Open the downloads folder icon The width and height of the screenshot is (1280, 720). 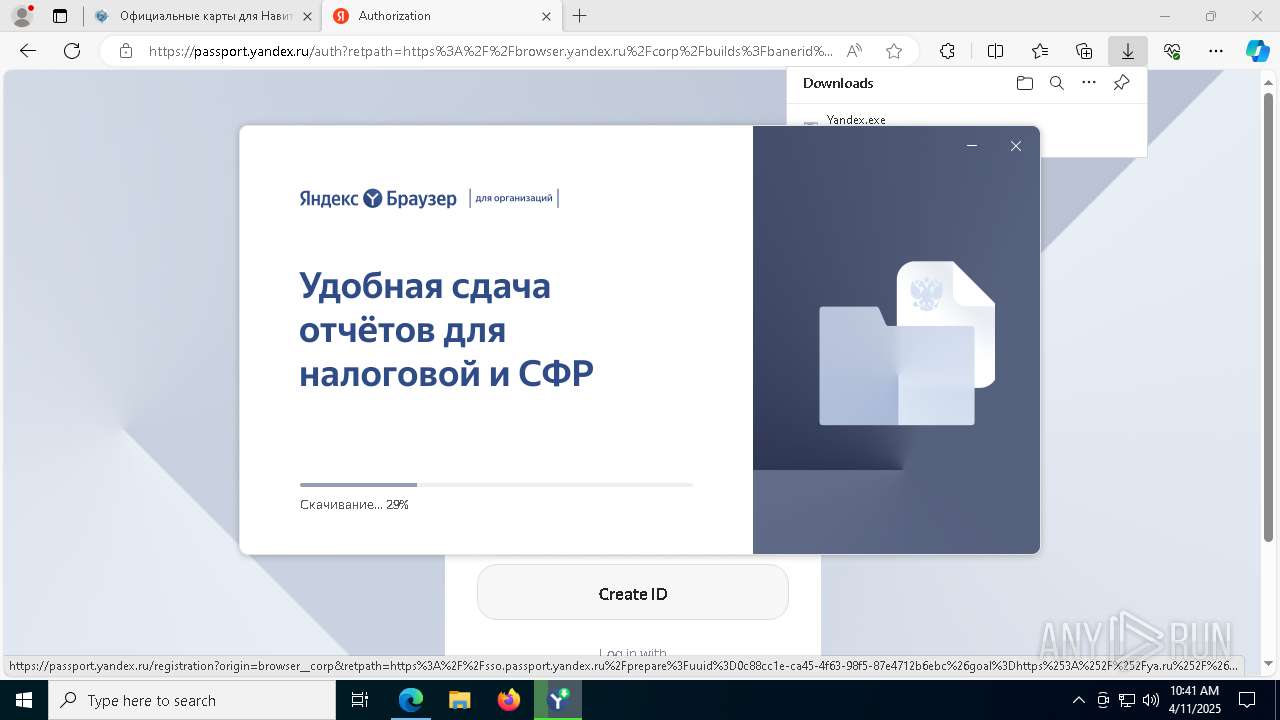[1024, 83]
